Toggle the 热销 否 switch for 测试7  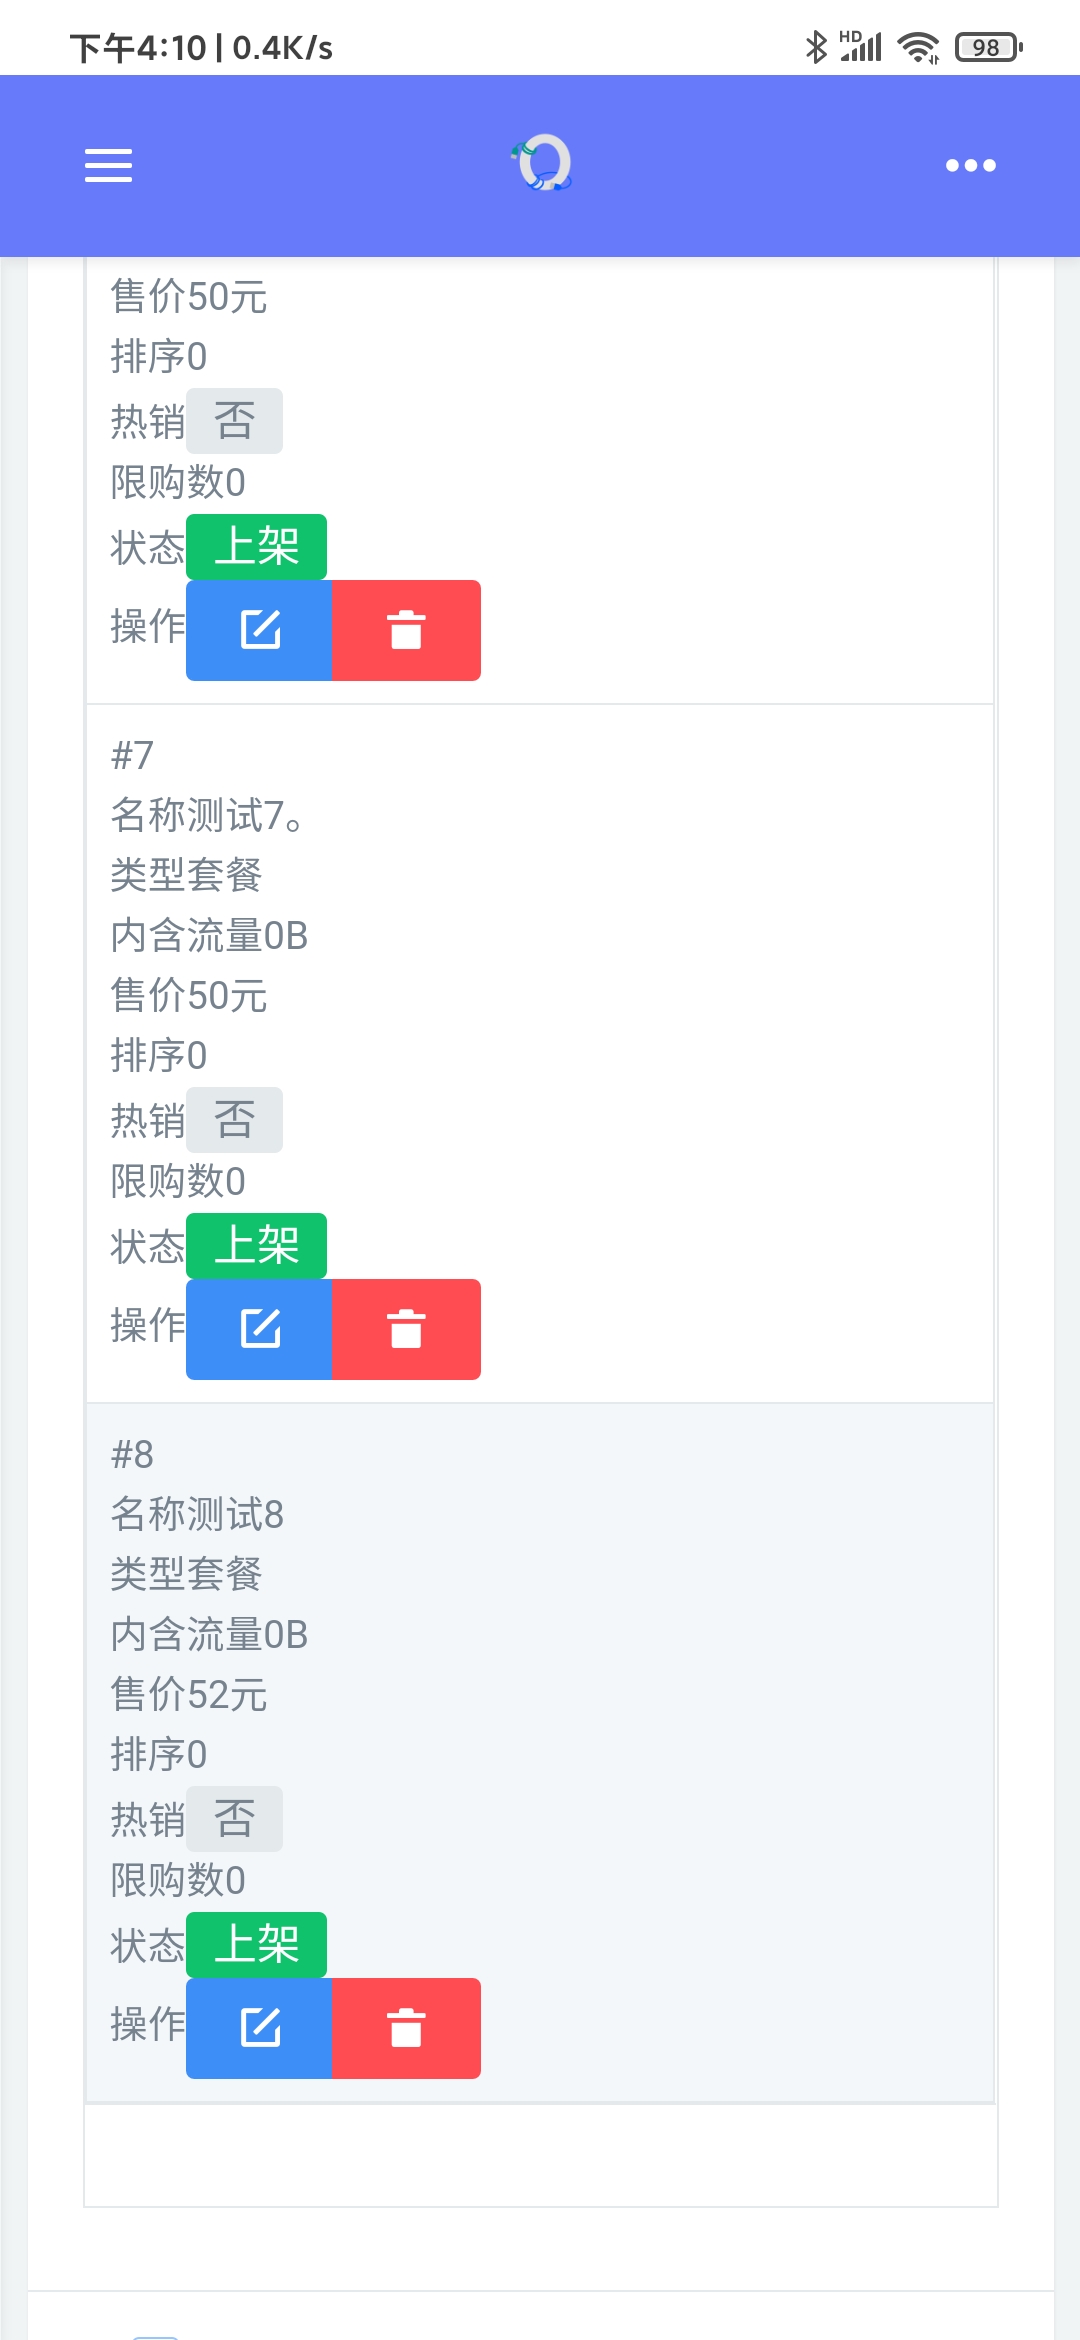(x=233, y=1119)
